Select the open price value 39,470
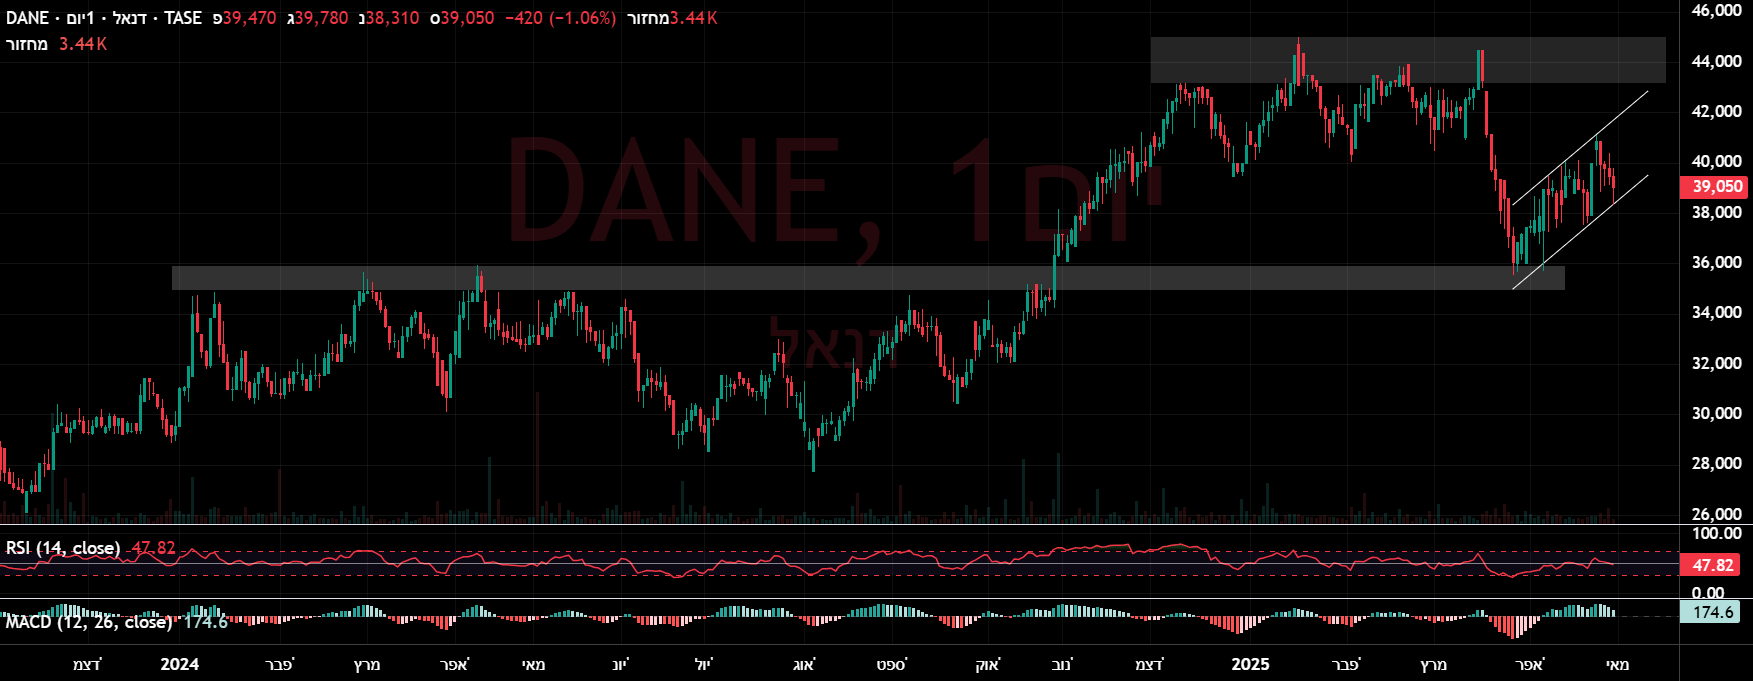The width and height of the screenshot is (1753, 681). click(x=249, y=18)
